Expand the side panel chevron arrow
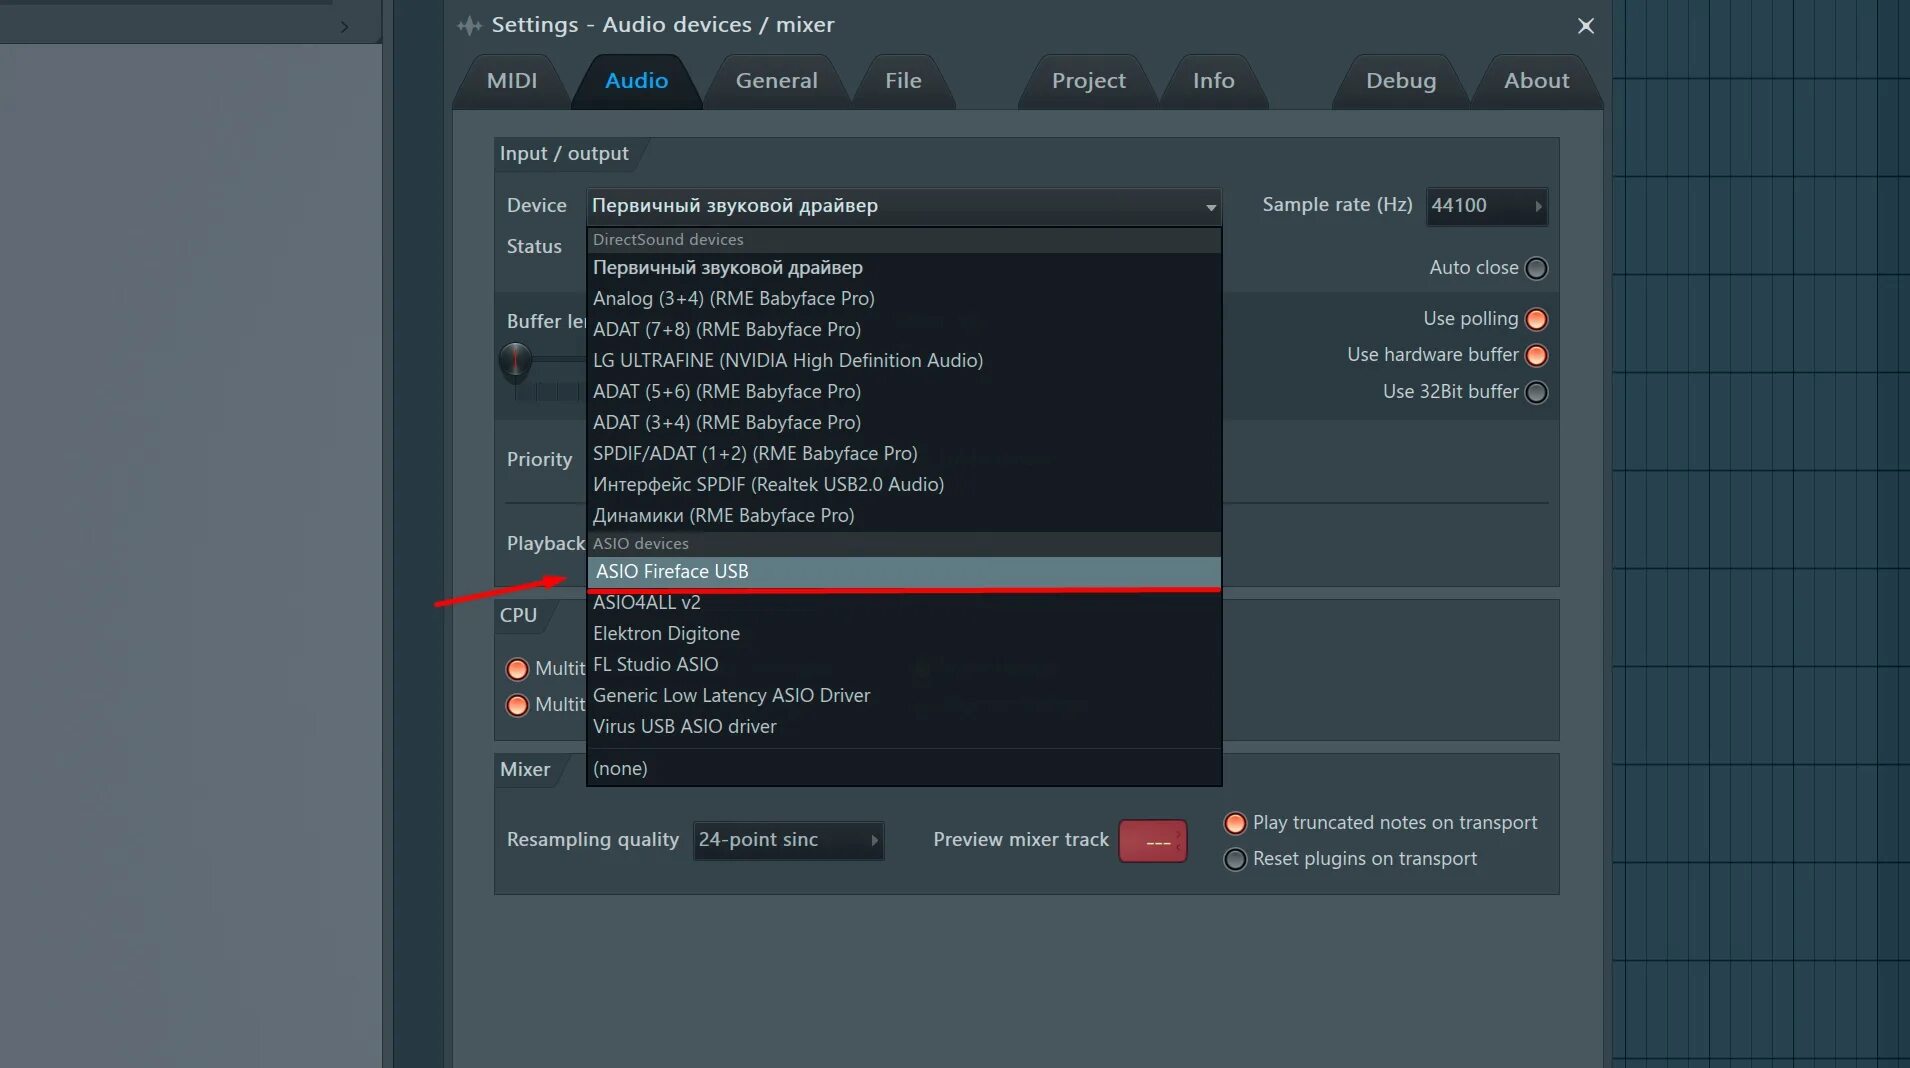 point(344,27)
